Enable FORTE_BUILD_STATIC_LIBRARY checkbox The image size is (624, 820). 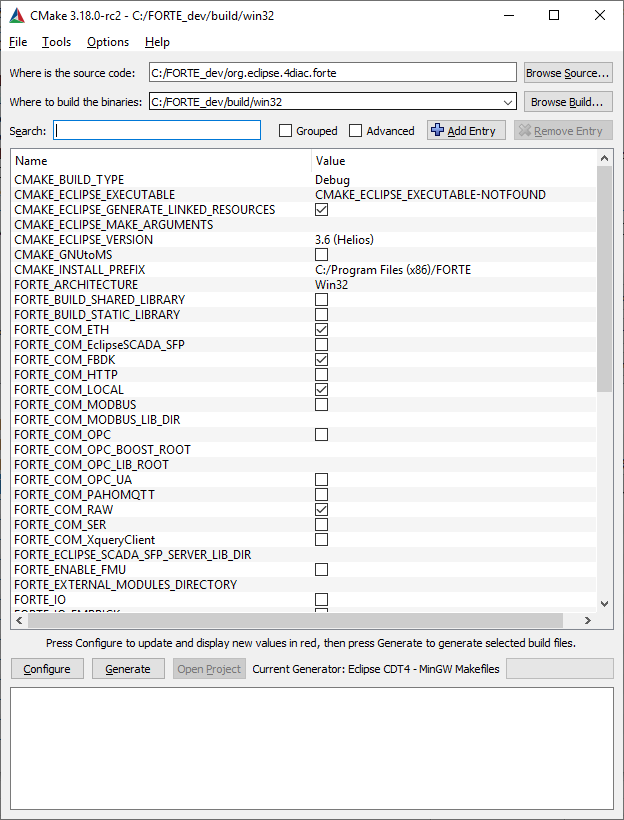[322, 315]
